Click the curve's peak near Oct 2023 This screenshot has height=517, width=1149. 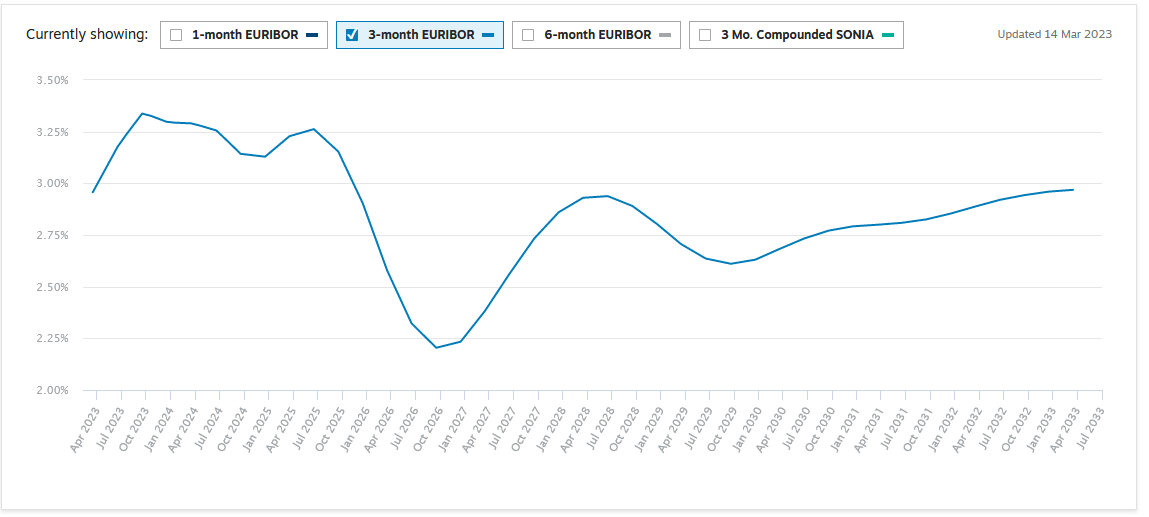pyautogui.click(x=142, y=113)
